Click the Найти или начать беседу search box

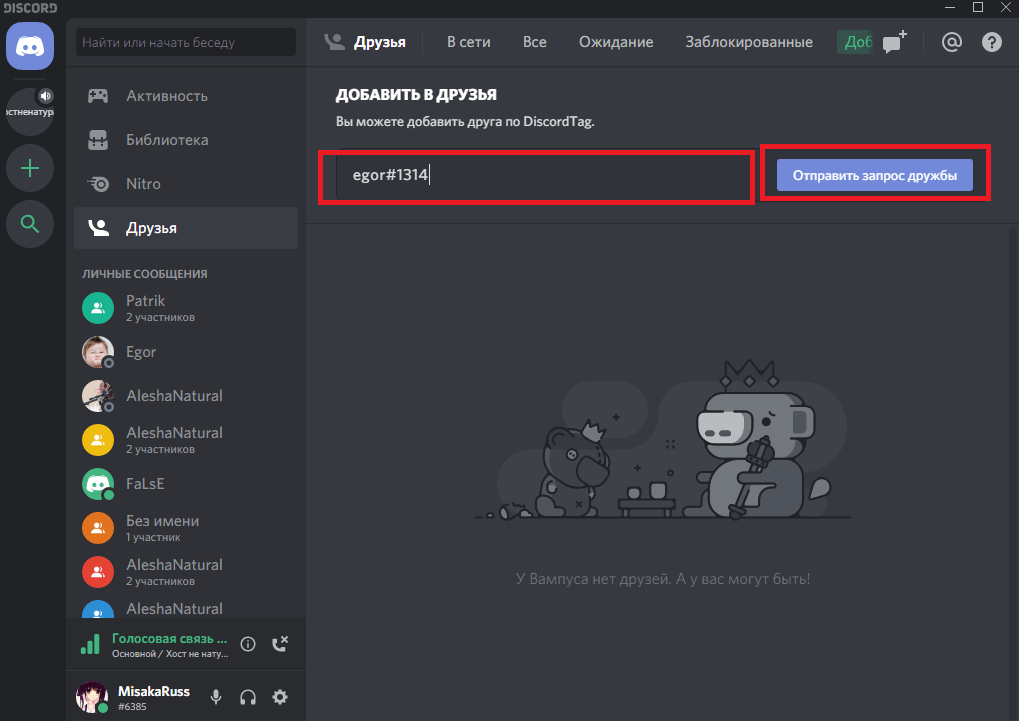click(x=186, y=43)
